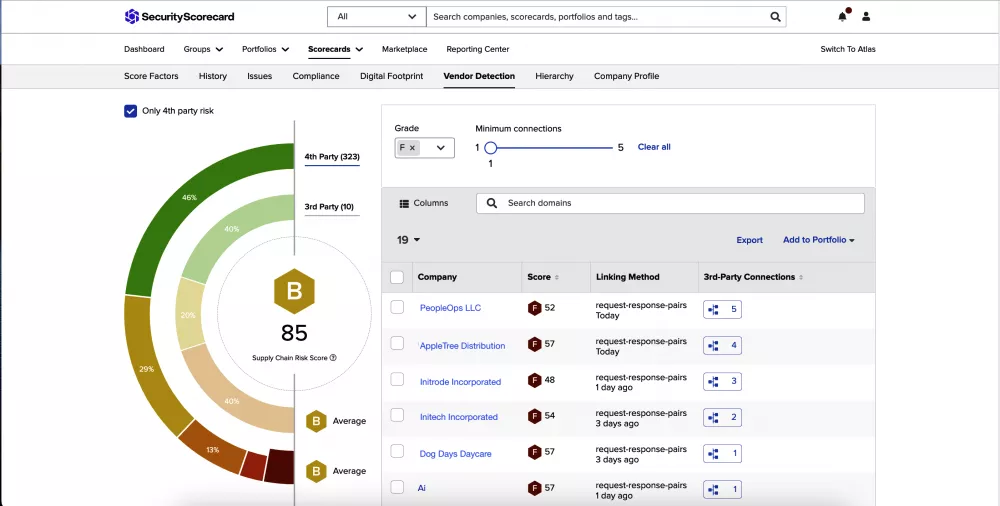Click Switch To Atlas
This screenshot has height=506, width=1000.
pos(848,49)
